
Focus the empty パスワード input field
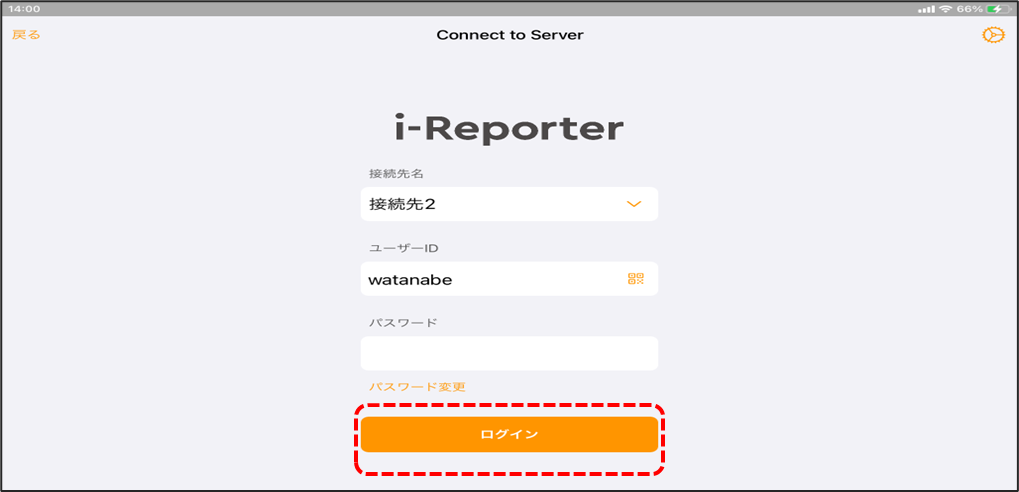[509, 353]
